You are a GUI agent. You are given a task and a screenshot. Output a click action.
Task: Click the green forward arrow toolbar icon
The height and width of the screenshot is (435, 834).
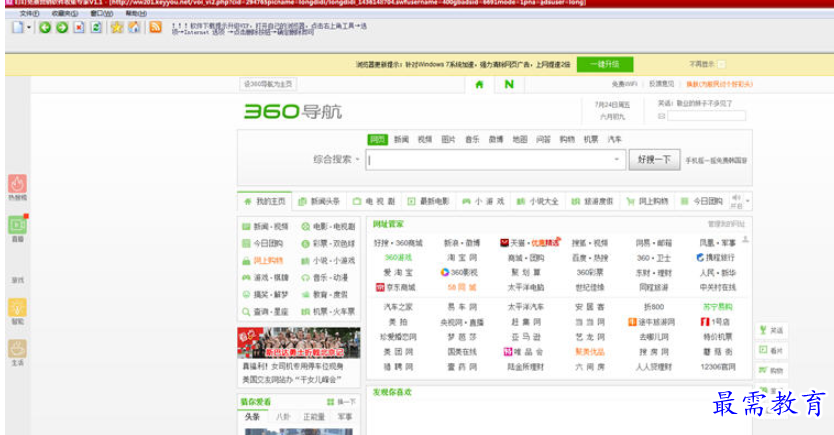(x=62, y=28)
